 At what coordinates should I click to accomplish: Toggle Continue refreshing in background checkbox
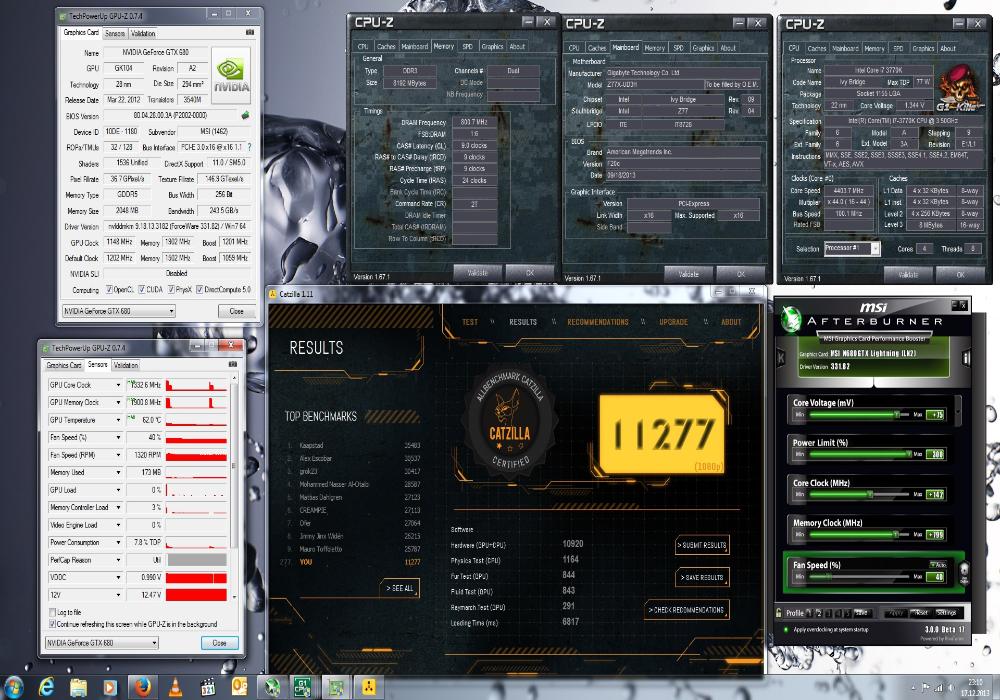(52, 624)
